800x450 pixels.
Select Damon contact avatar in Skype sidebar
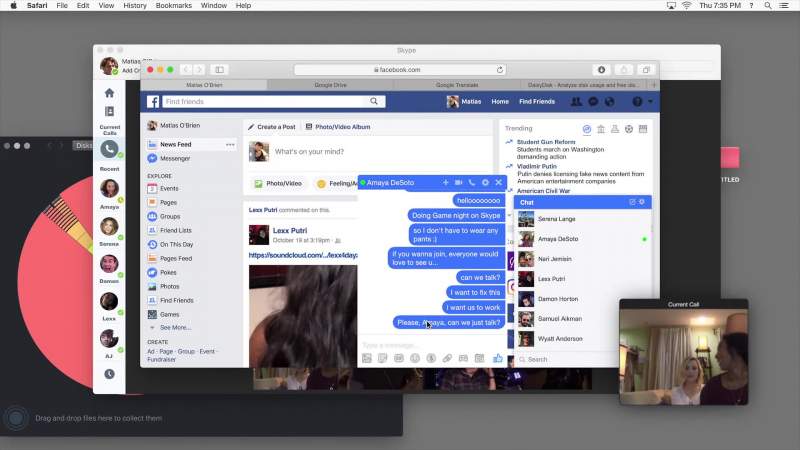coord(109,263)
